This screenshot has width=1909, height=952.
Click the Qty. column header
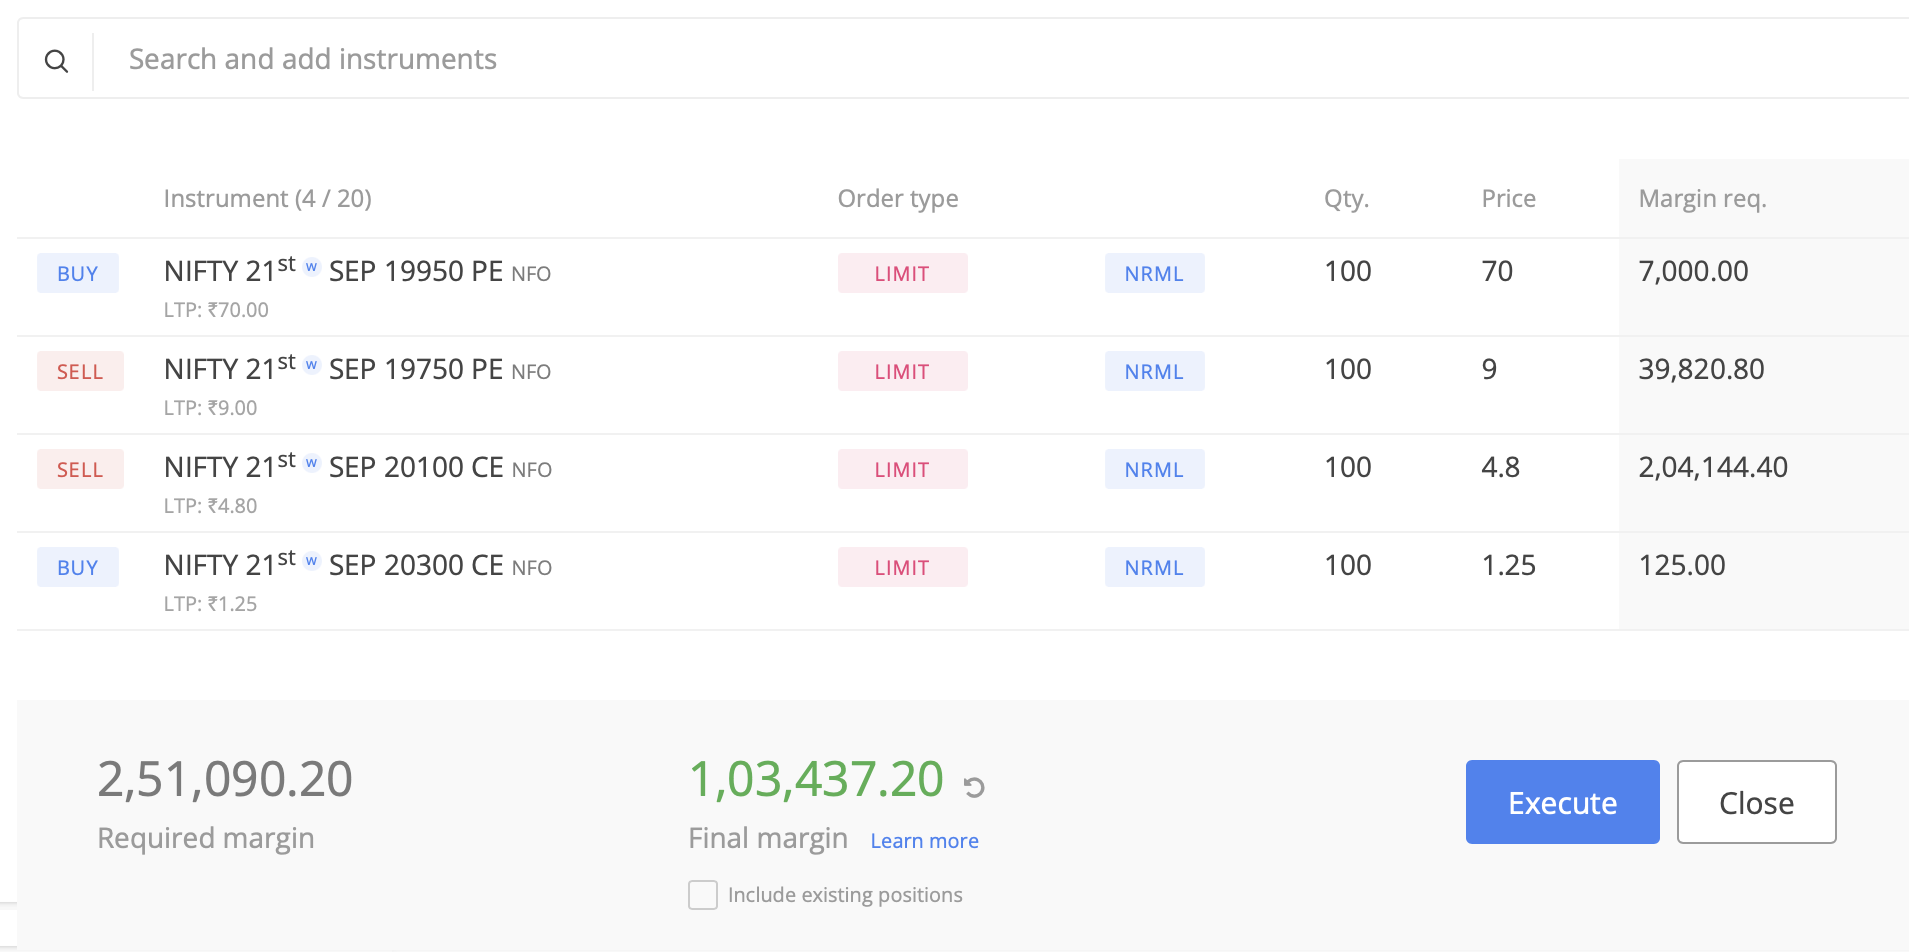(1346, 199)
